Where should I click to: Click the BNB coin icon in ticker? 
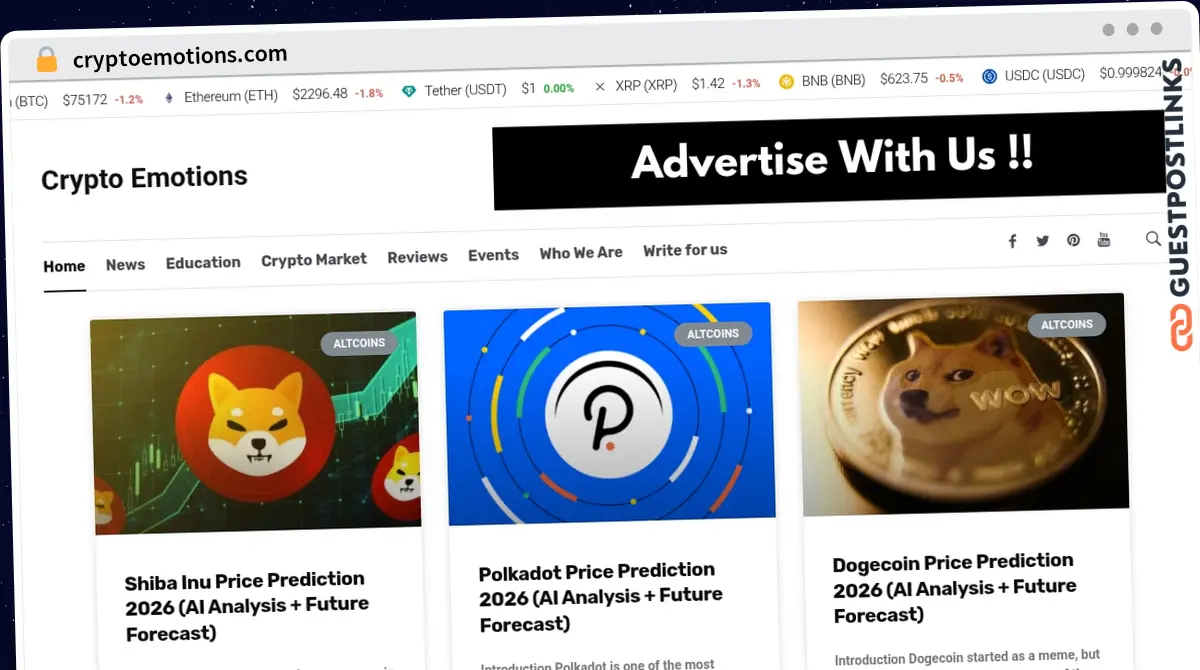click(787, 81)
